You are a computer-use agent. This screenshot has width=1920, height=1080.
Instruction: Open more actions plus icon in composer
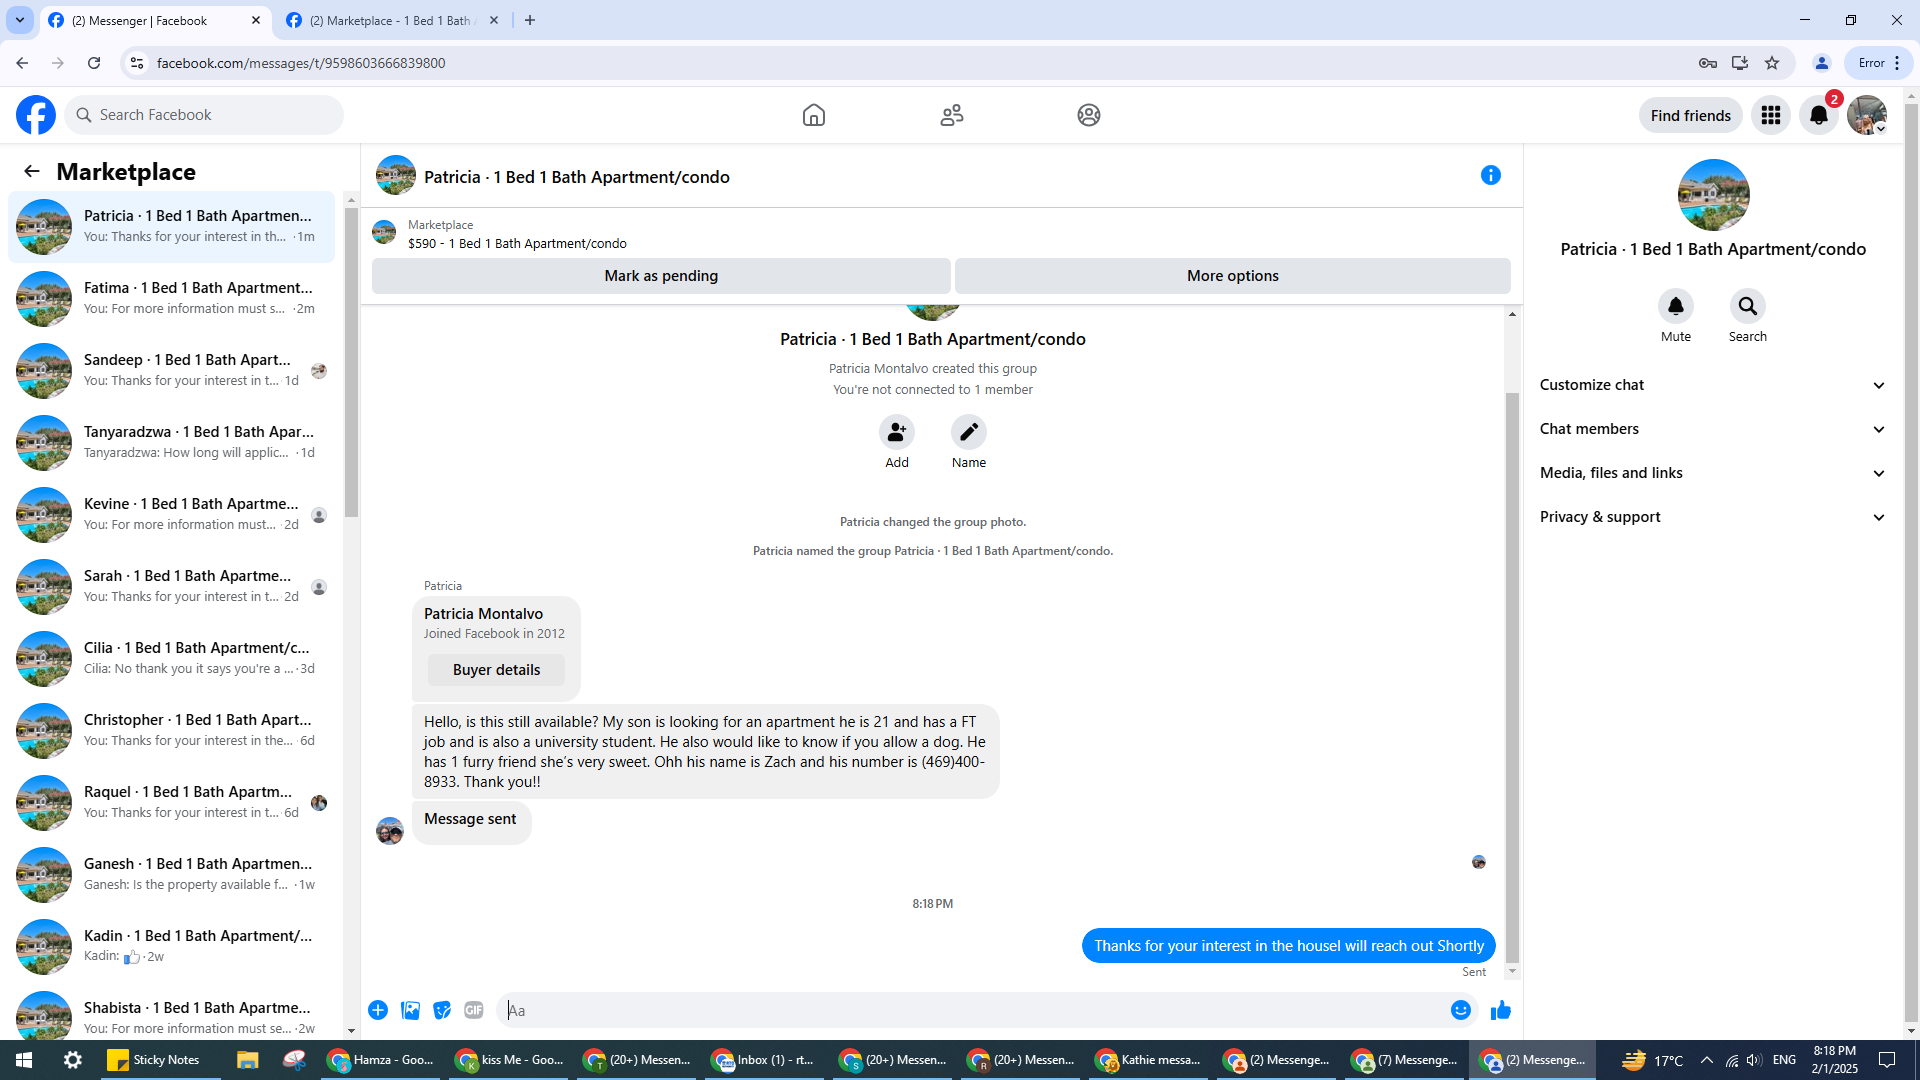tap(378, 1010)
